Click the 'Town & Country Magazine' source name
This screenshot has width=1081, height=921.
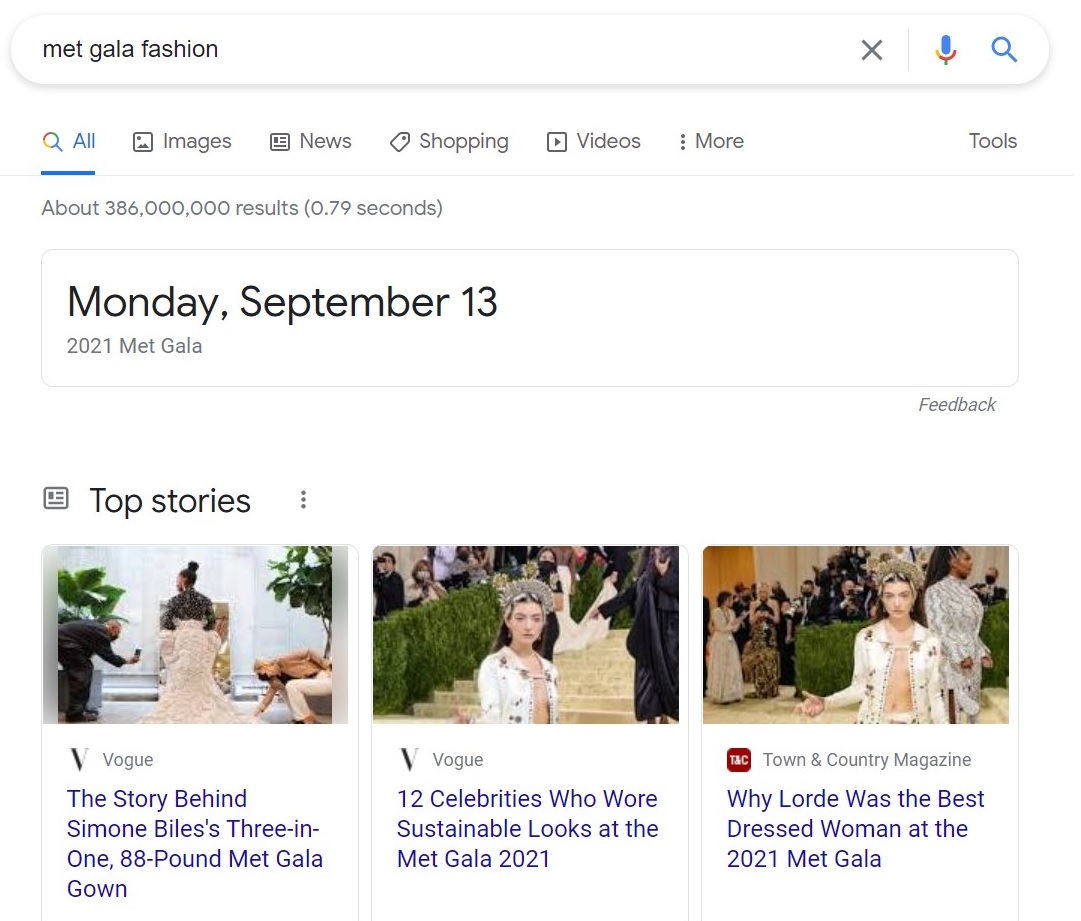867,760
